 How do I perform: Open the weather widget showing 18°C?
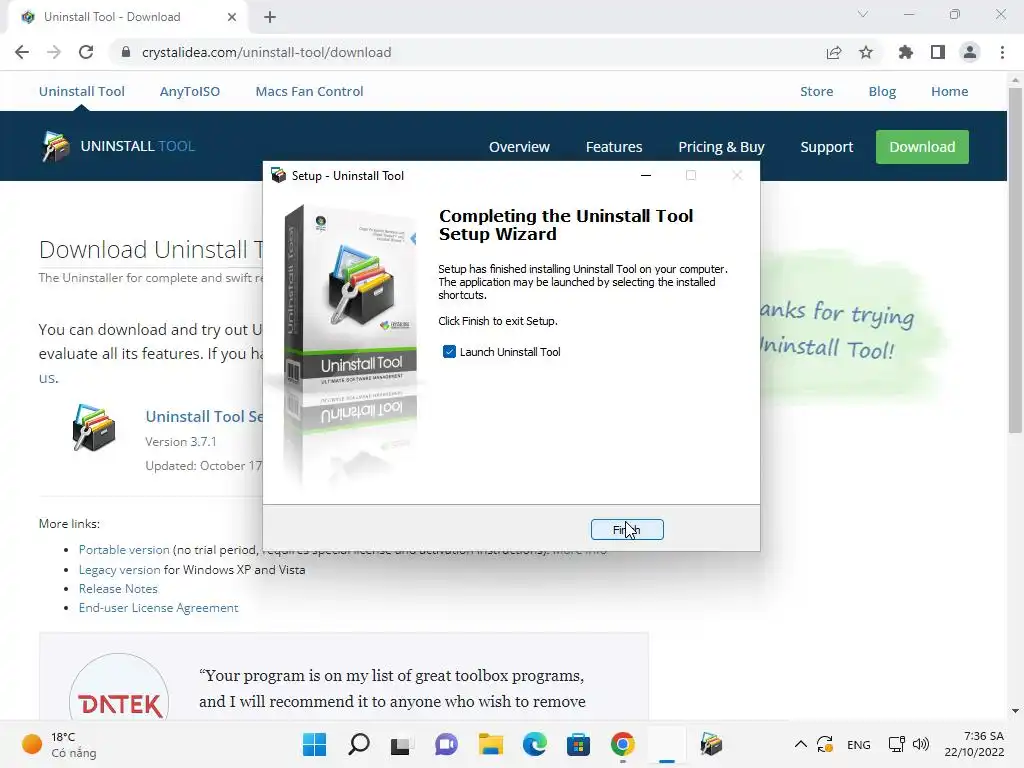(x=59, y=744)
